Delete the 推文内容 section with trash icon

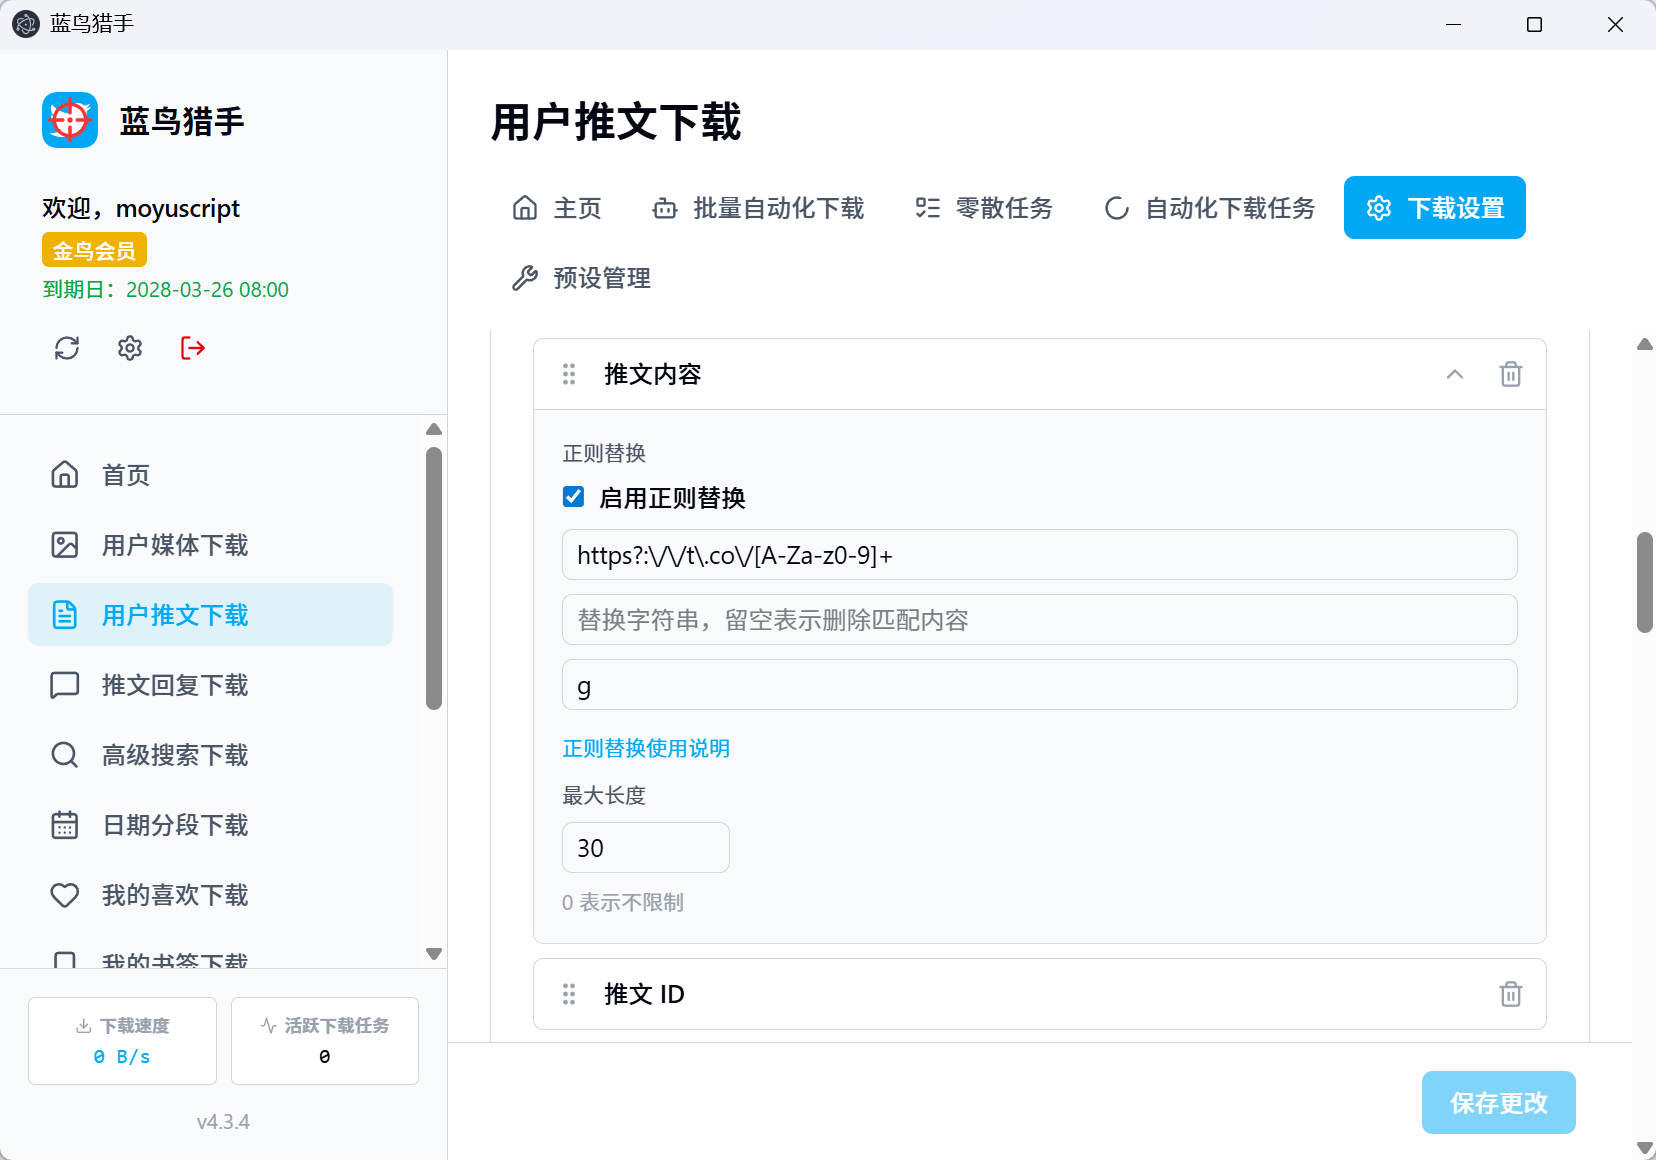click(x=1510, y=374)
